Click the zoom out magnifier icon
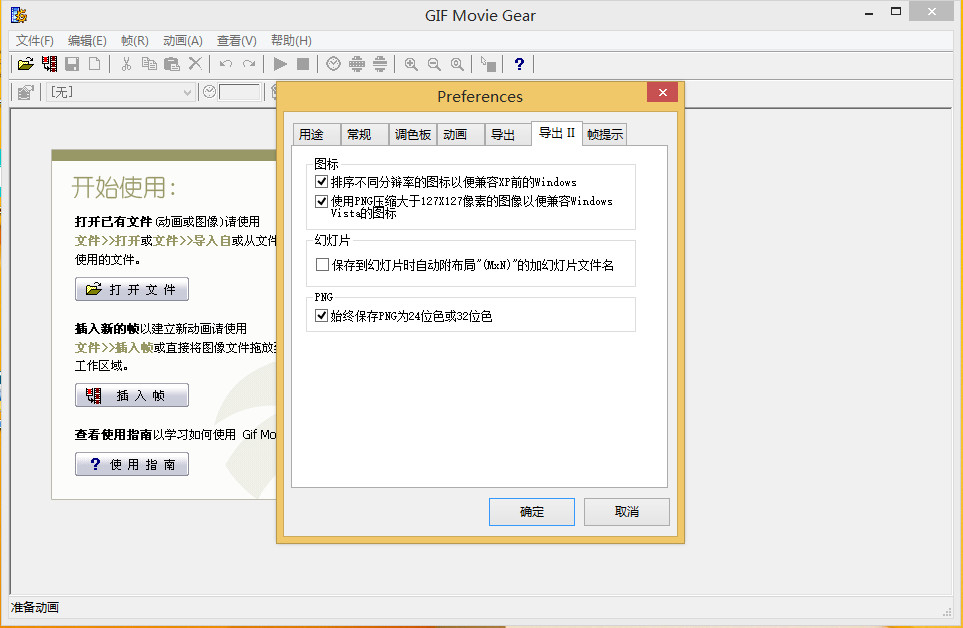This screenshot has width=963, height=628. tap(434, 64)
